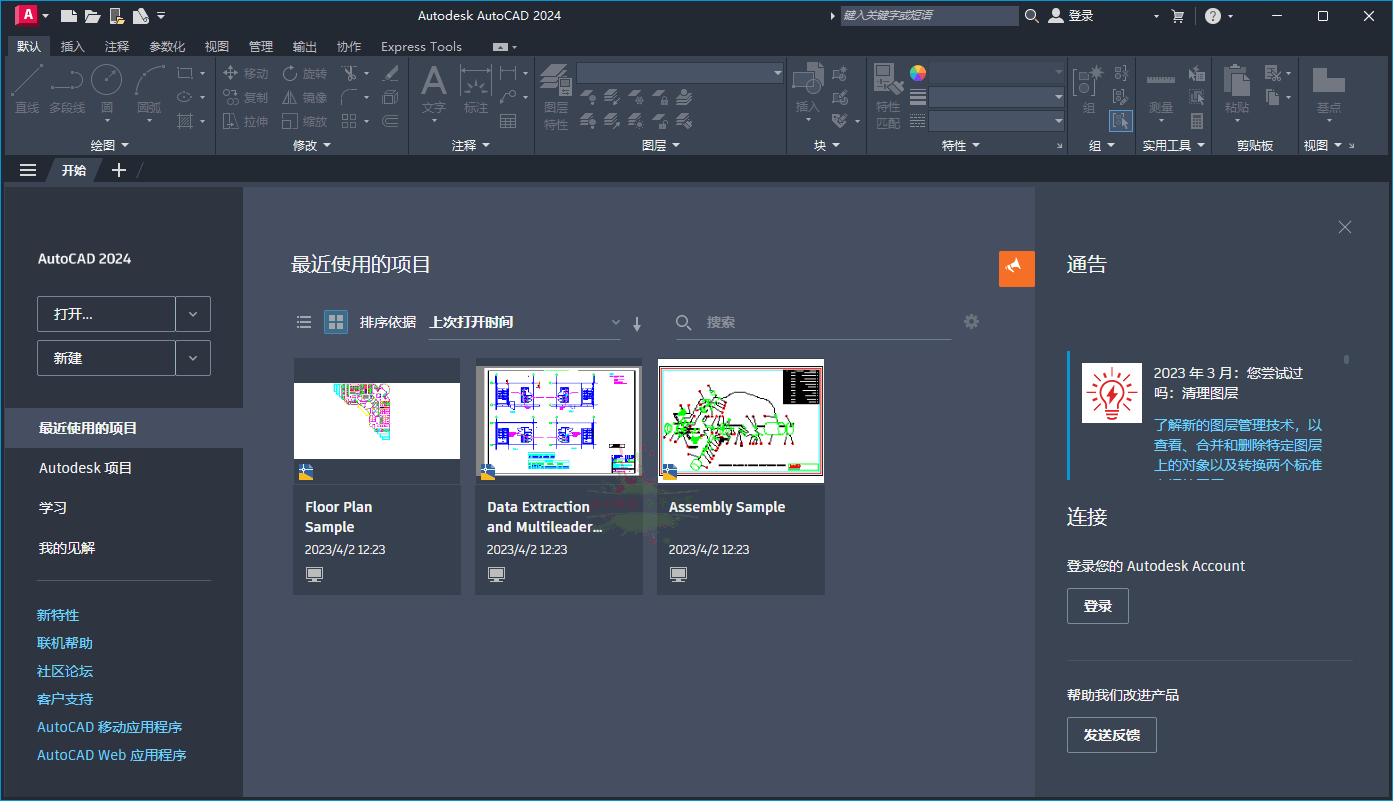Click the 发送反馈 feedback button
This screenshot has width=1393, height=801.
point(1111,734)
